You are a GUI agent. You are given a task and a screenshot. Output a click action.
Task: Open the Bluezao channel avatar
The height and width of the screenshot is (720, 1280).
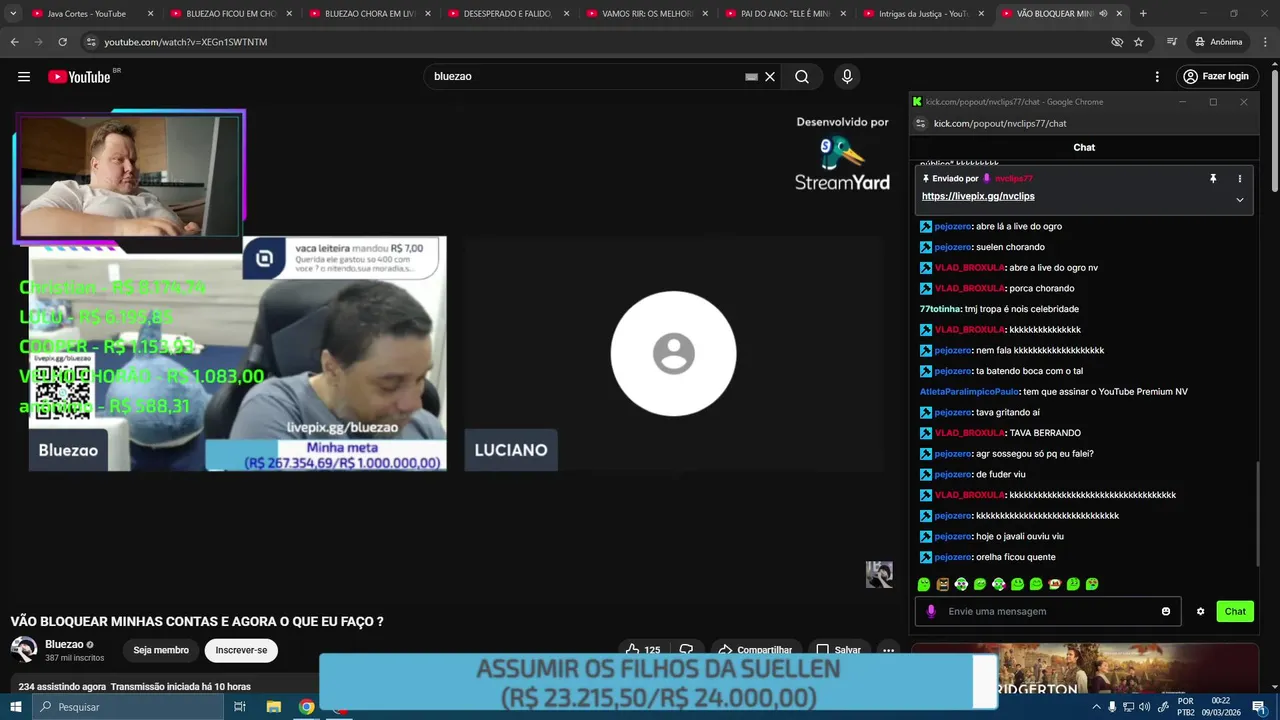coord(24,650)
